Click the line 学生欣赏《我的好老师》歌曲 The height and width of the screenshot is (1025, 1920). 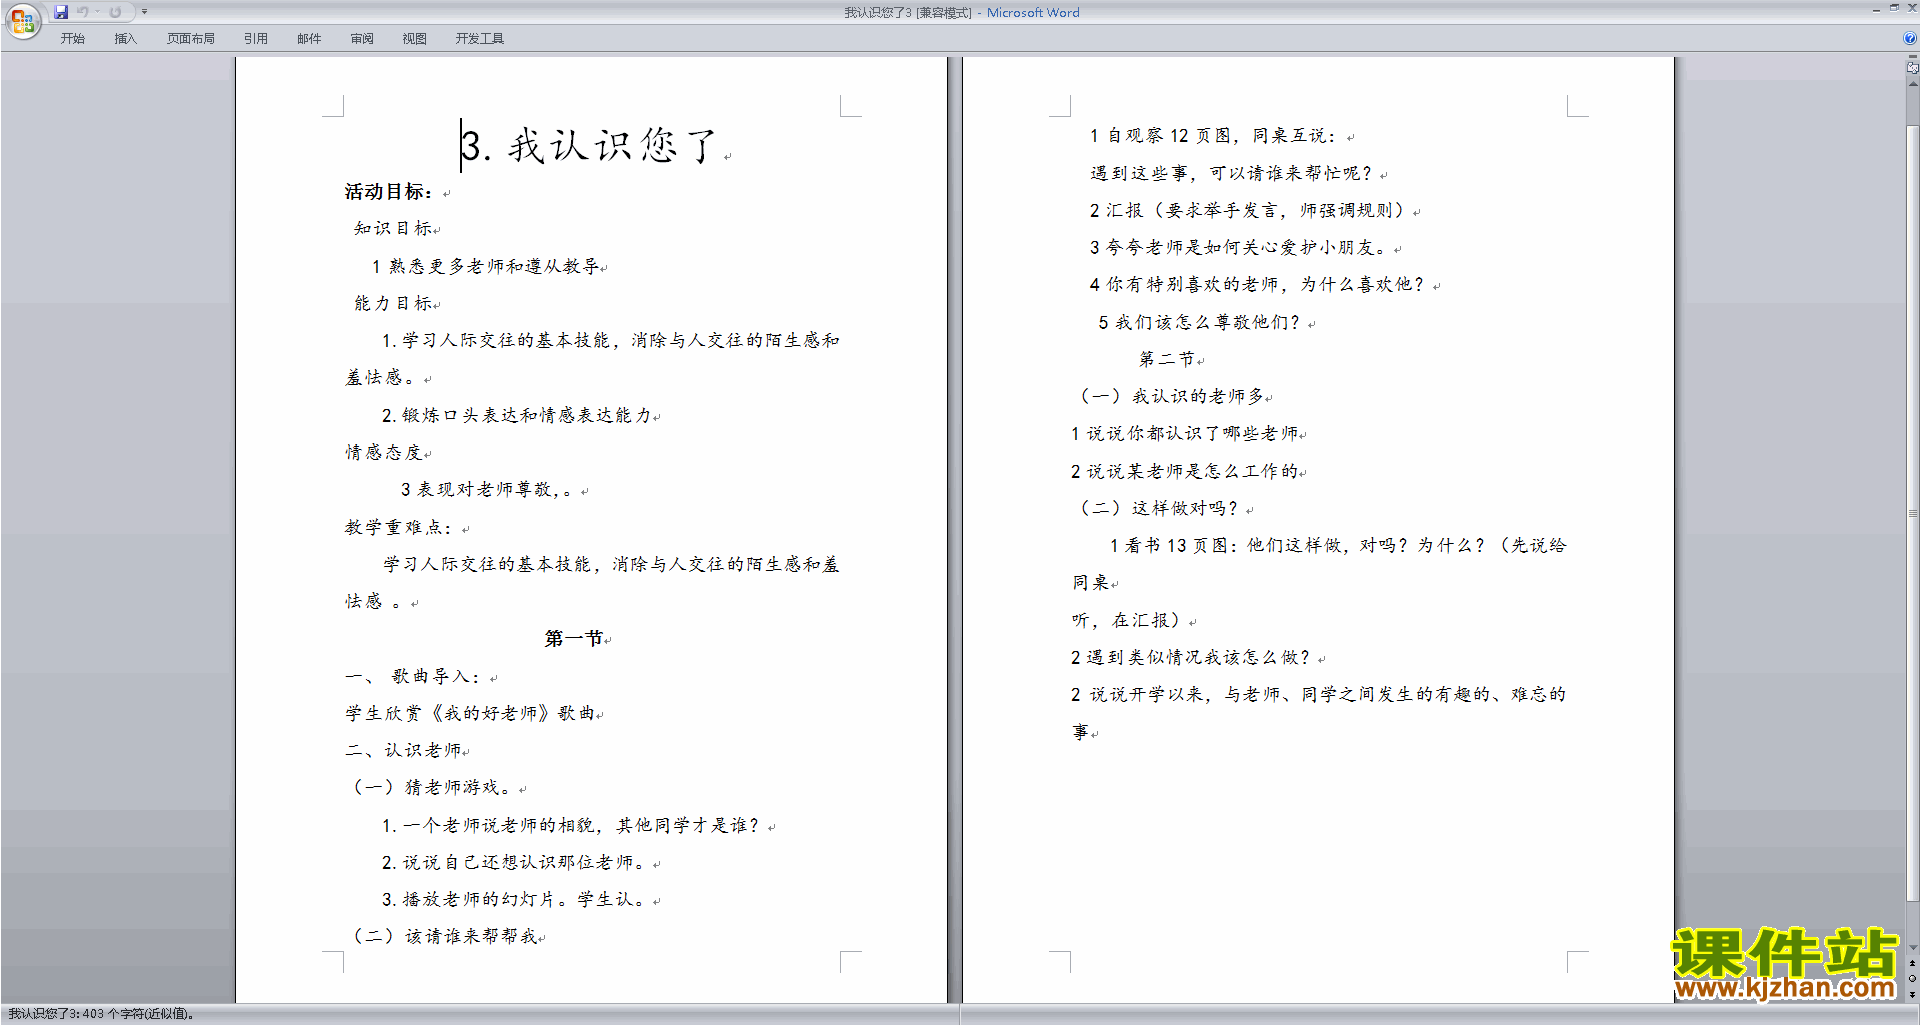pos(470,713)
